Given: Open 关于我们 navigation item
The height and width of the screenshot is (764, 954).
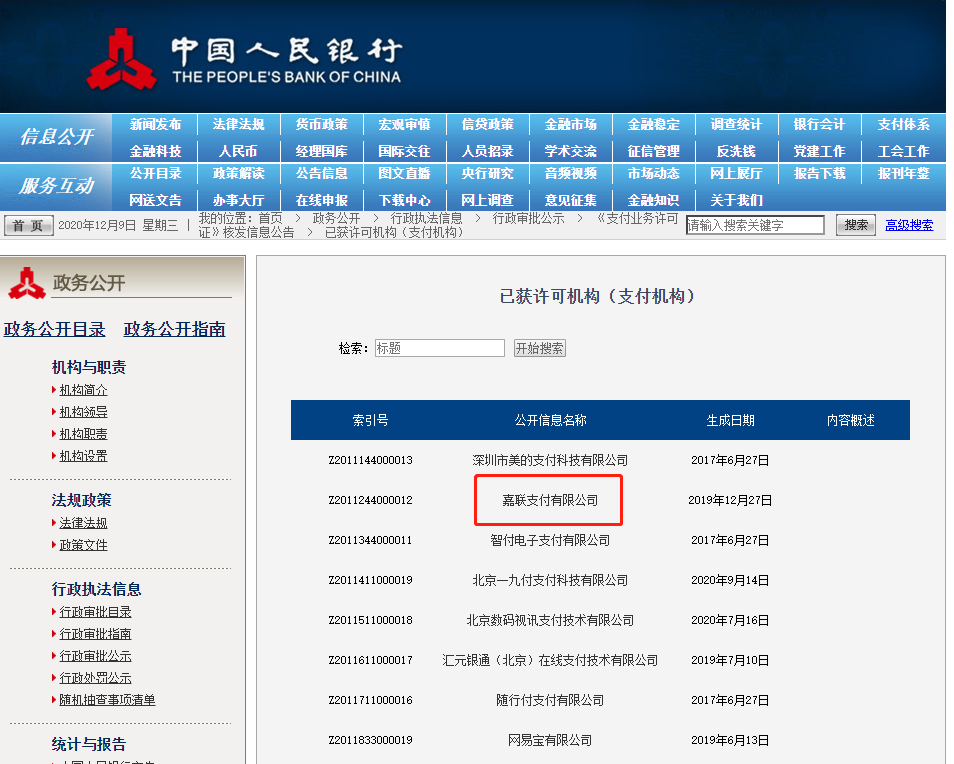Looking at the screenshot, I should pyautogui.click(x=736, y=200).
